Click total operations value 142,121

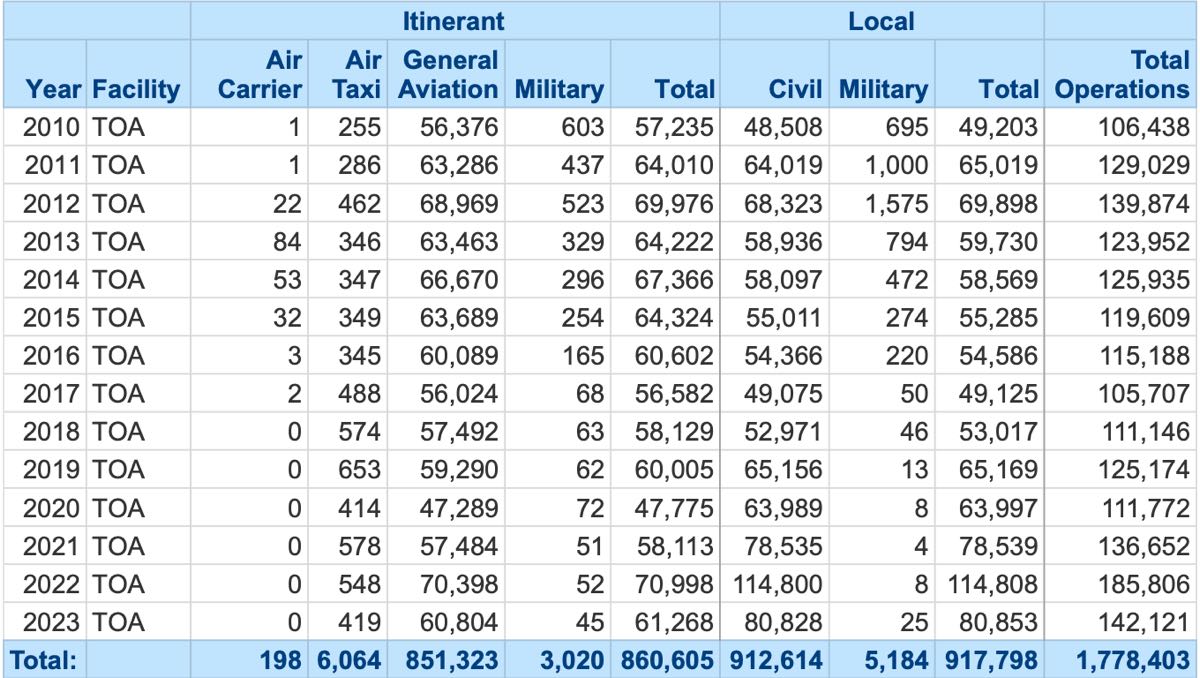[x=1146, y=620]
